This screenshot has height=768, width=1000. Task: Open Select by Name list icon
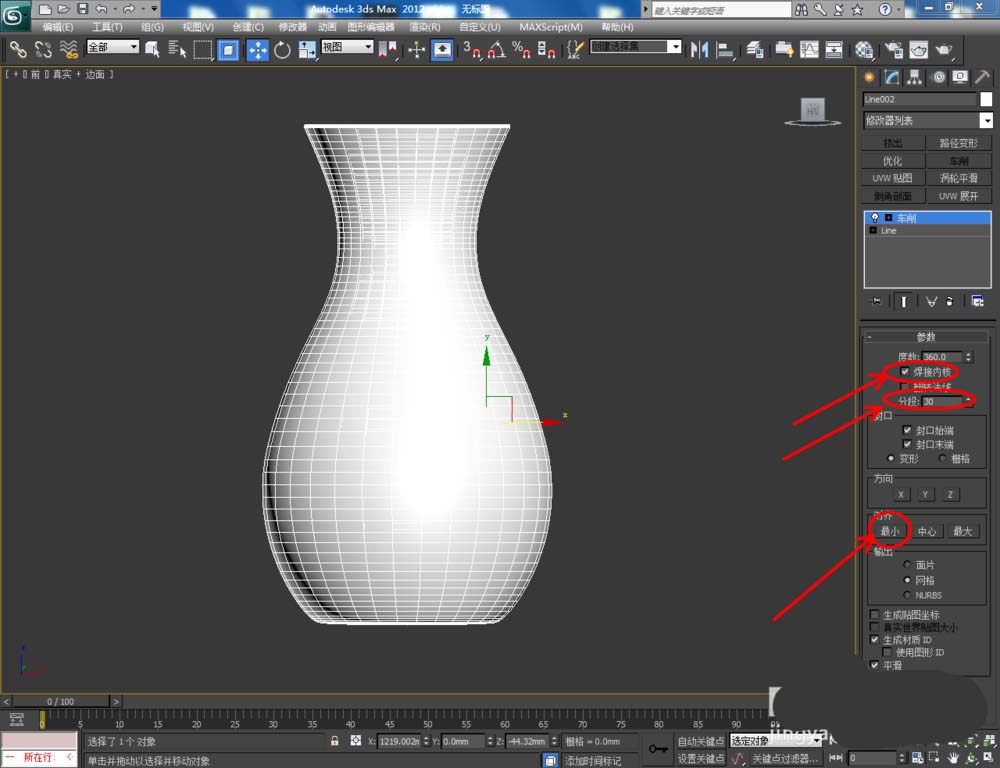point(177,49)
